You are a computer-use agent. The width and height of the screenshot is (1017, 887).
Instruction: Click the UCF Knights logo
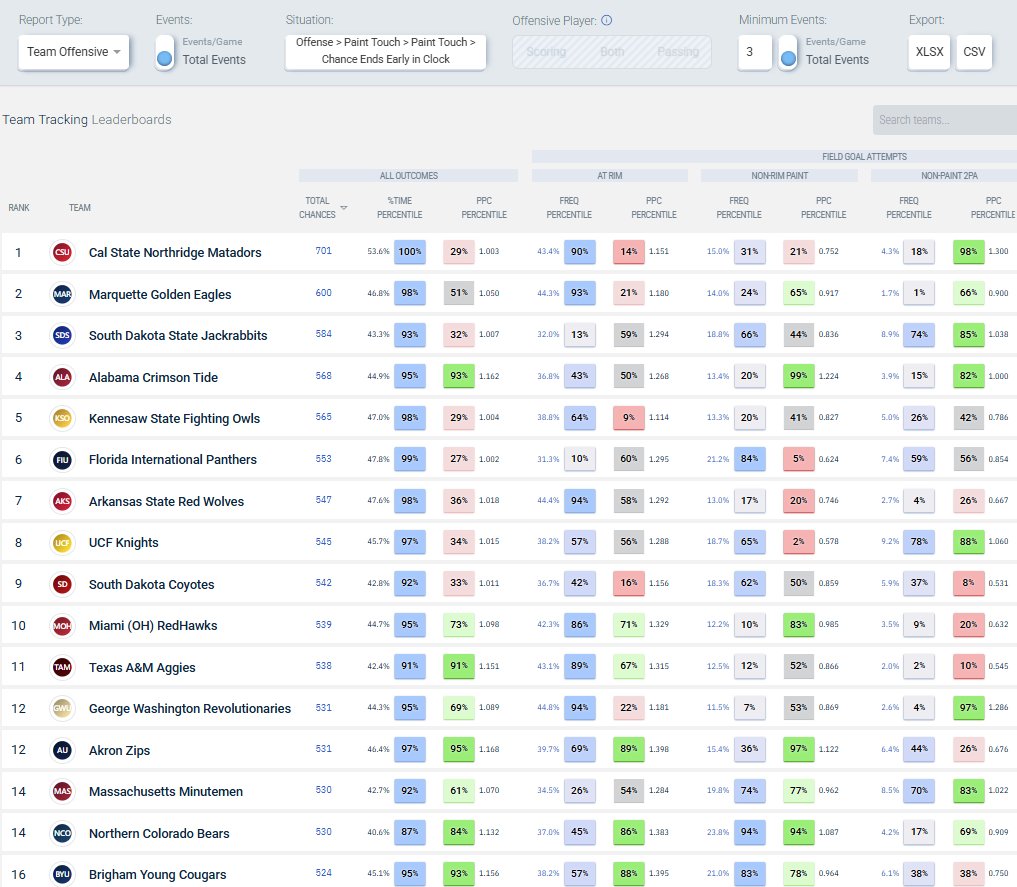point(62,543)
